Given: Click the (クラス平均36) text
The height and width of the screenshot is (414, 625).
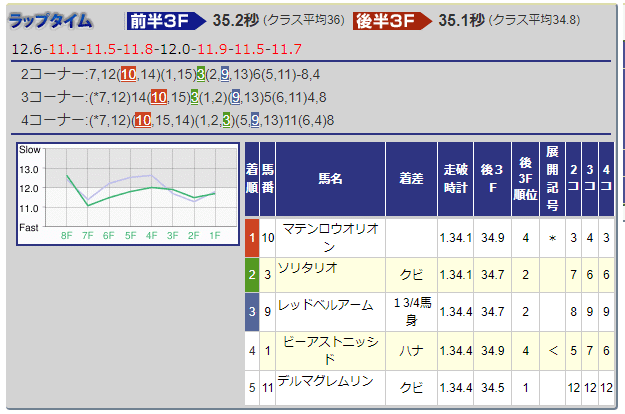Looking at the screenshot, I should 304,20.
